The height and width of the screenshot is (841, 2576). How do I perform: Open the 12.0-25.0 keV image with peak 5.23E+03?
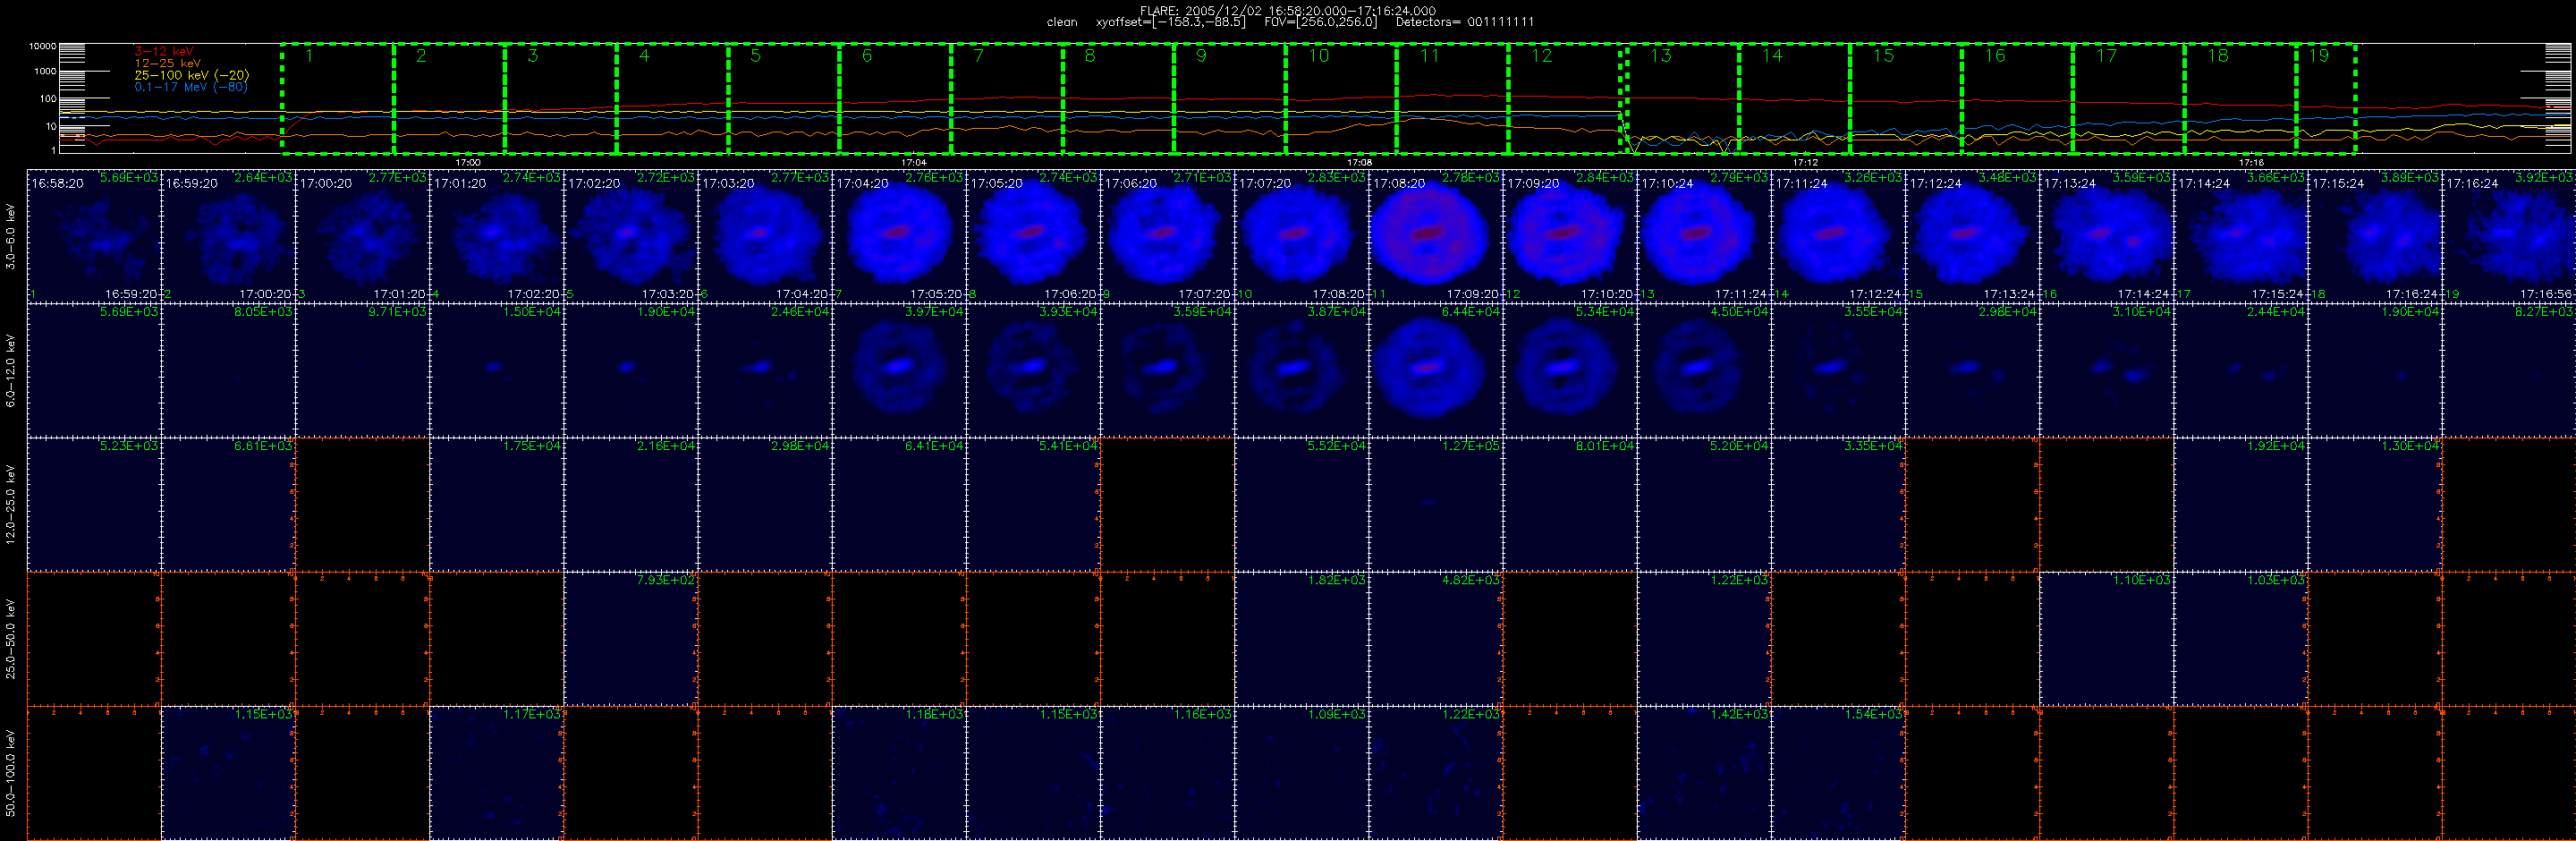[94, 504]
